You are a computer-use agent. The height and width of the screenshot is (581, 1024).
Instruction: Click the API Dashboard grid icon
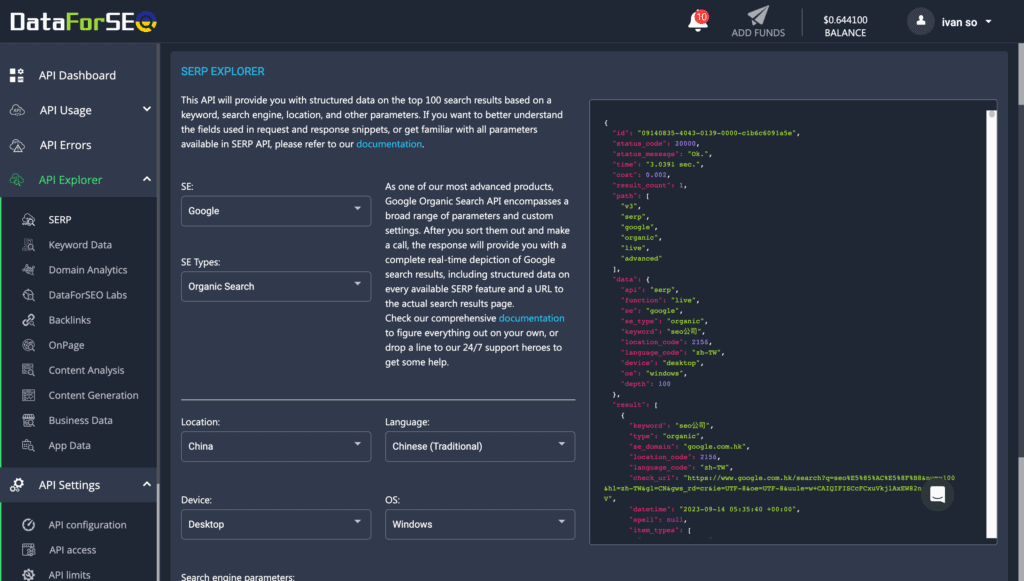click(17, 75)
